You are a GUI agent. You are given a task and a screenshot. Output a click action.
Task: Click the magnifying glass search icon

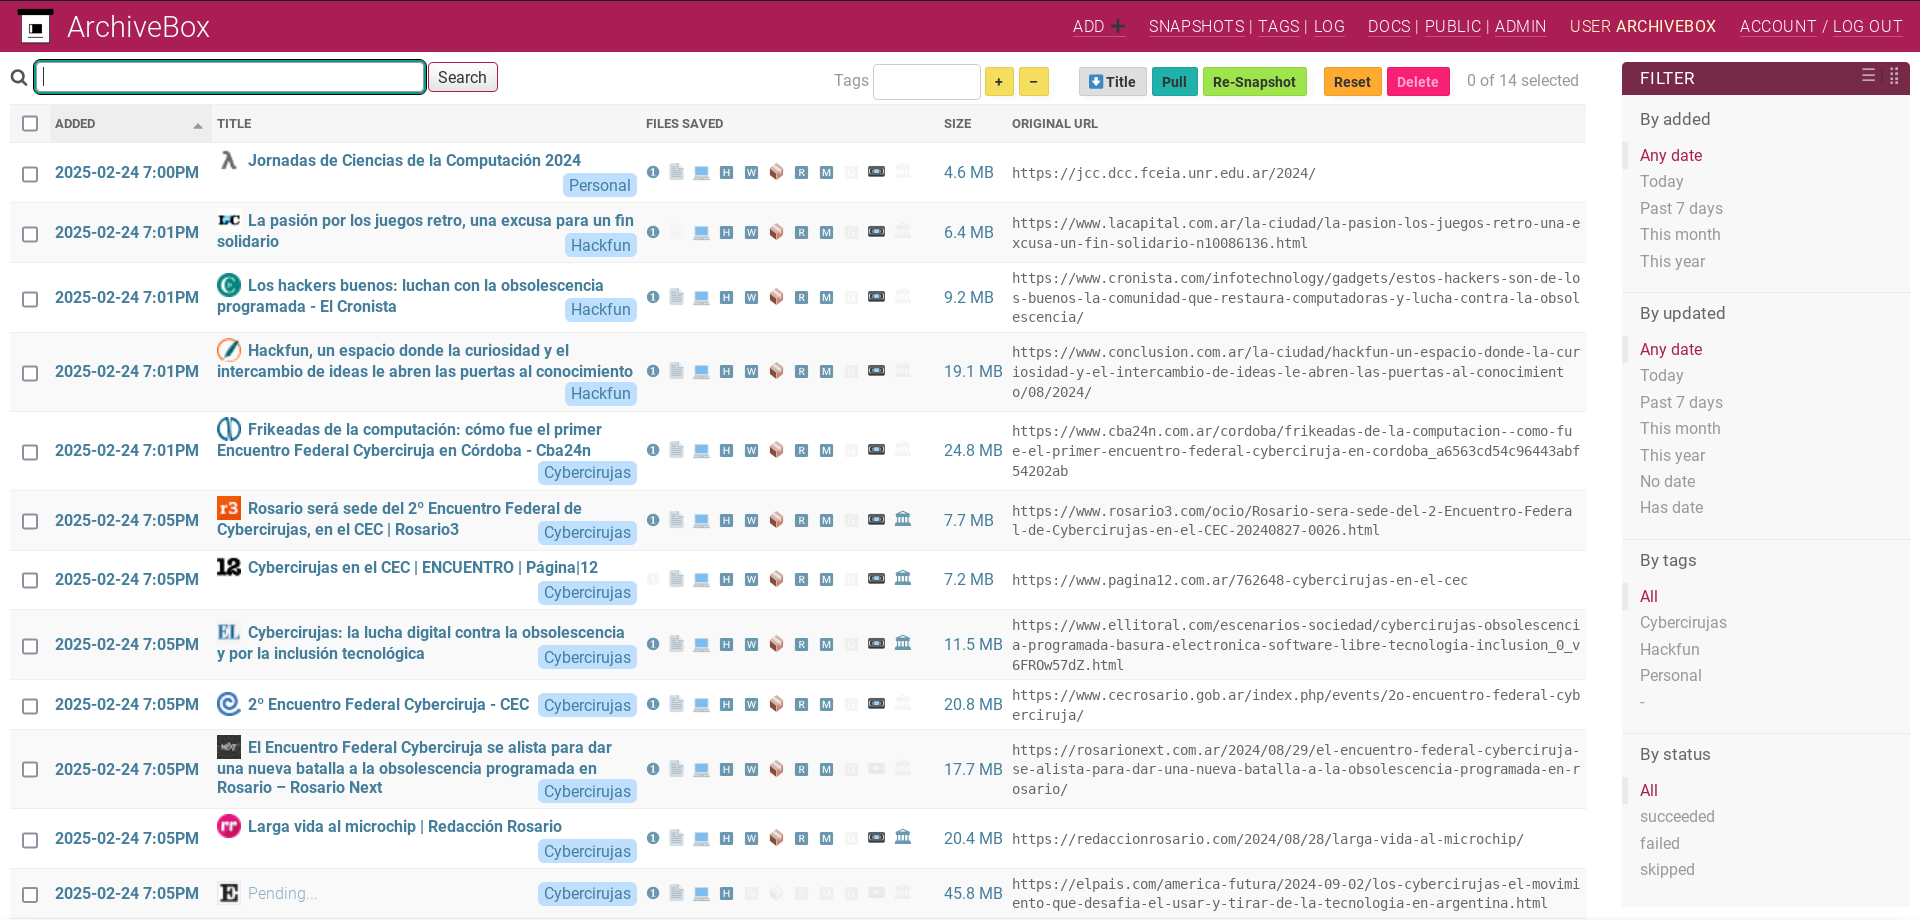click(19, 78)
